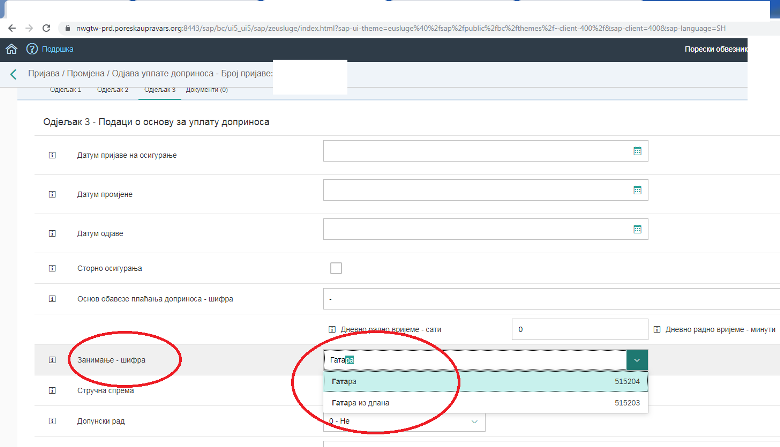Viewport: 780px width, 447px height.
Task: Click info icon beside Занимање - шифра
Action: pyautogui.click(x=51, y=360)
